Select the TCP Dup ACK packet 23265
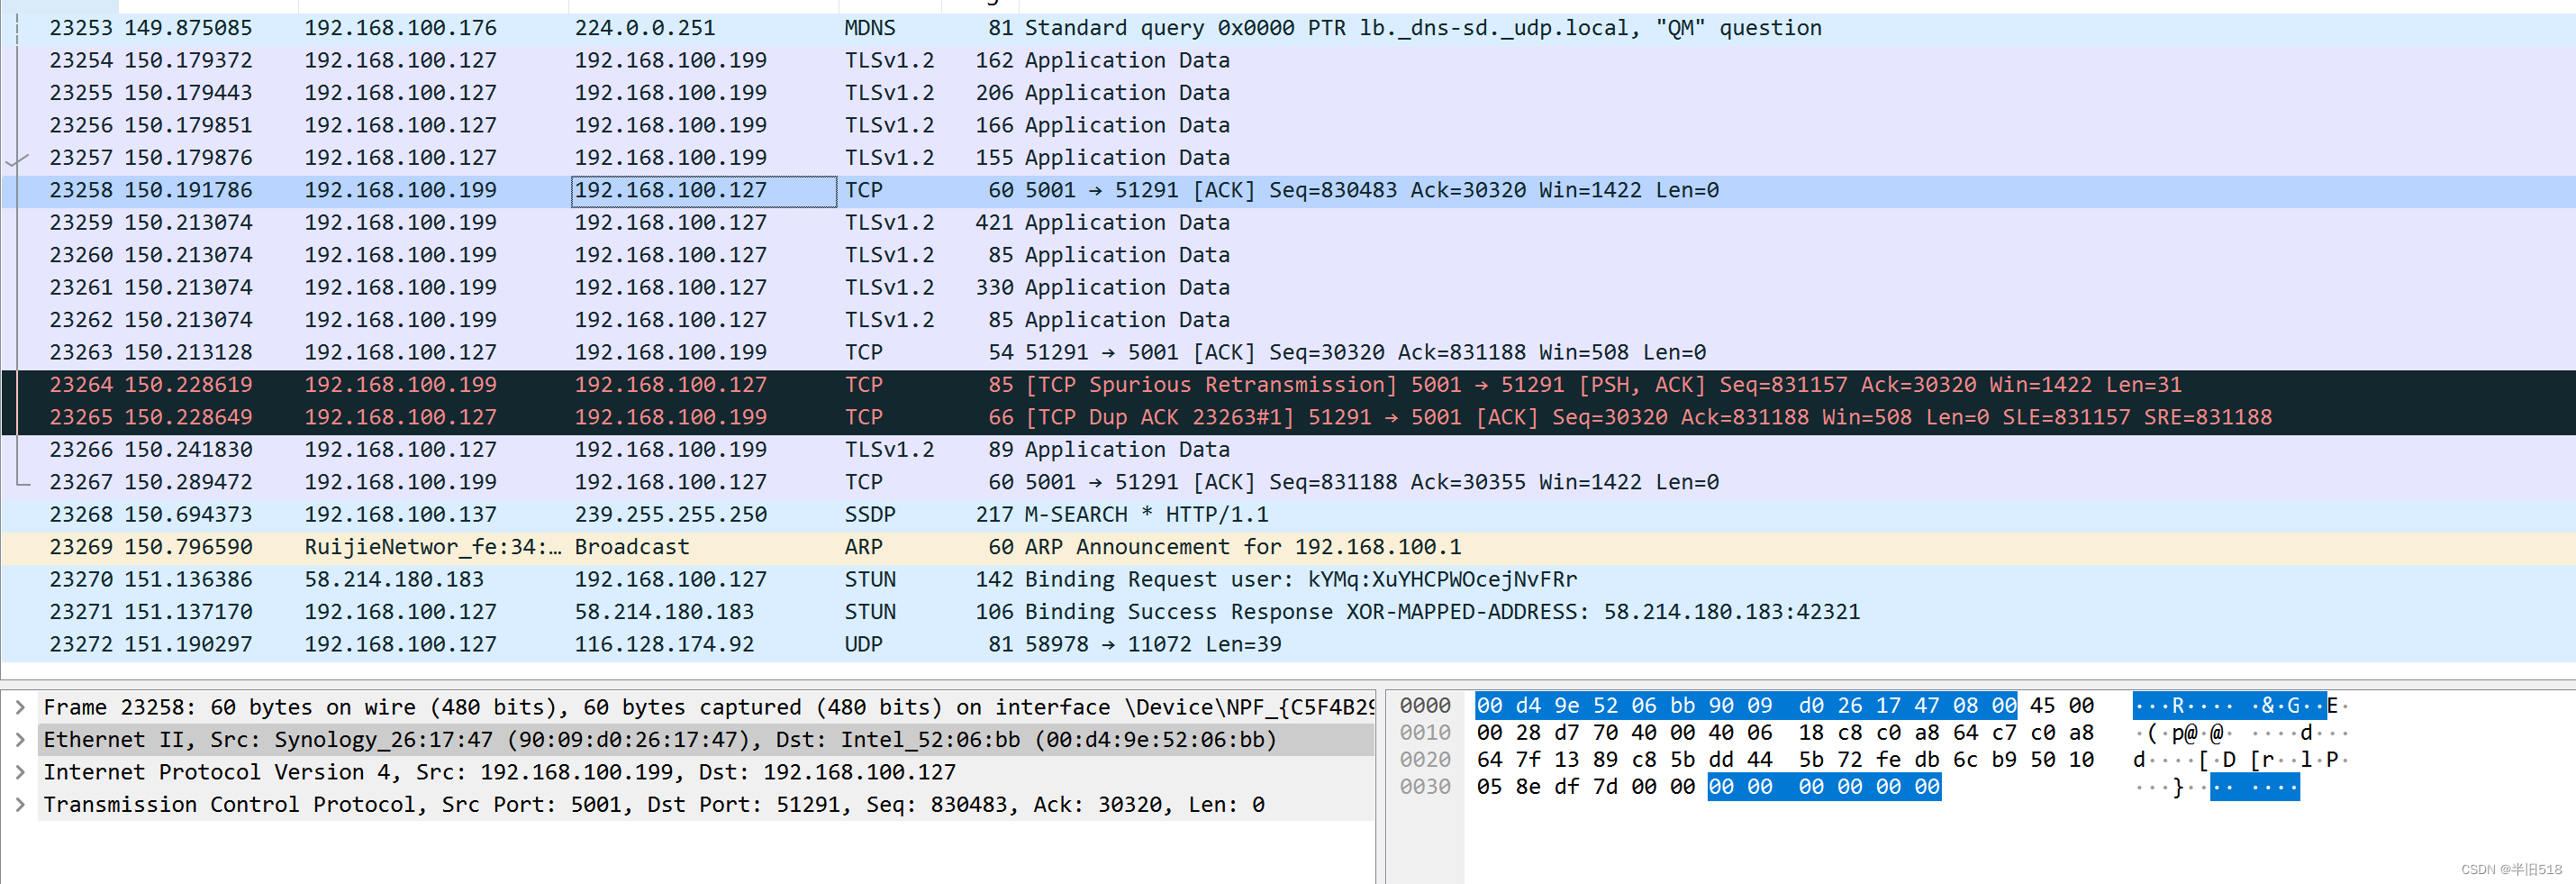Image resolution: width=2576 pixels, height=884 pixels. (1288, 418)
